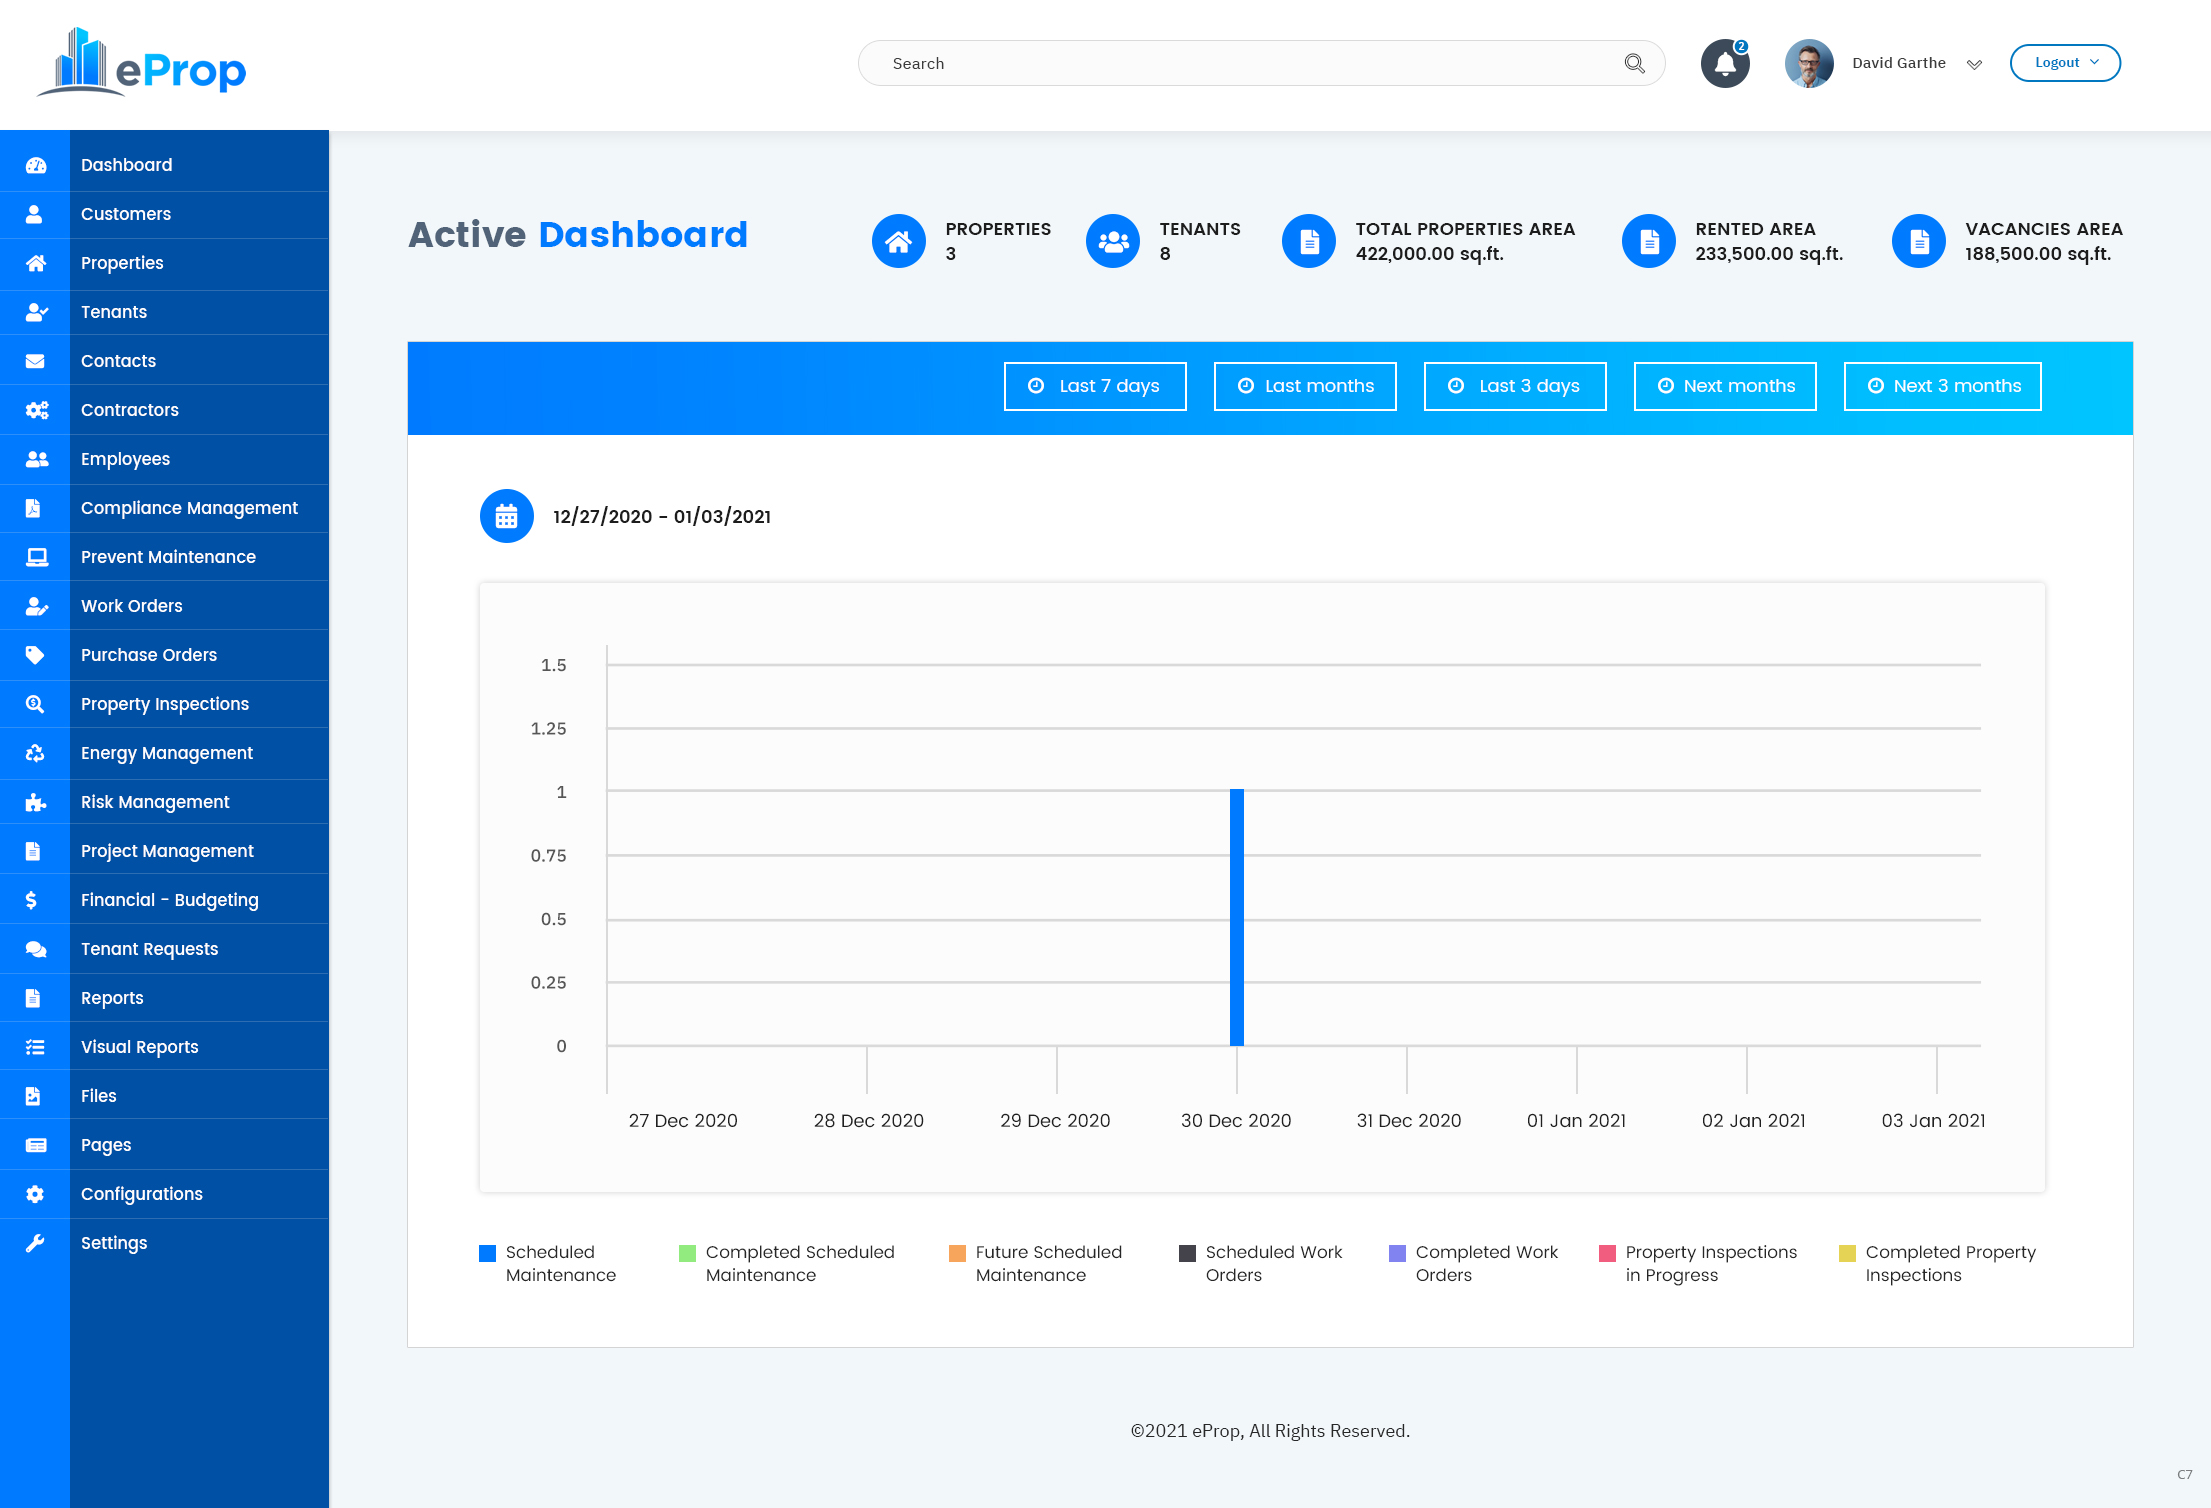Click the Tenants group stat icon

pos(1112,241)
